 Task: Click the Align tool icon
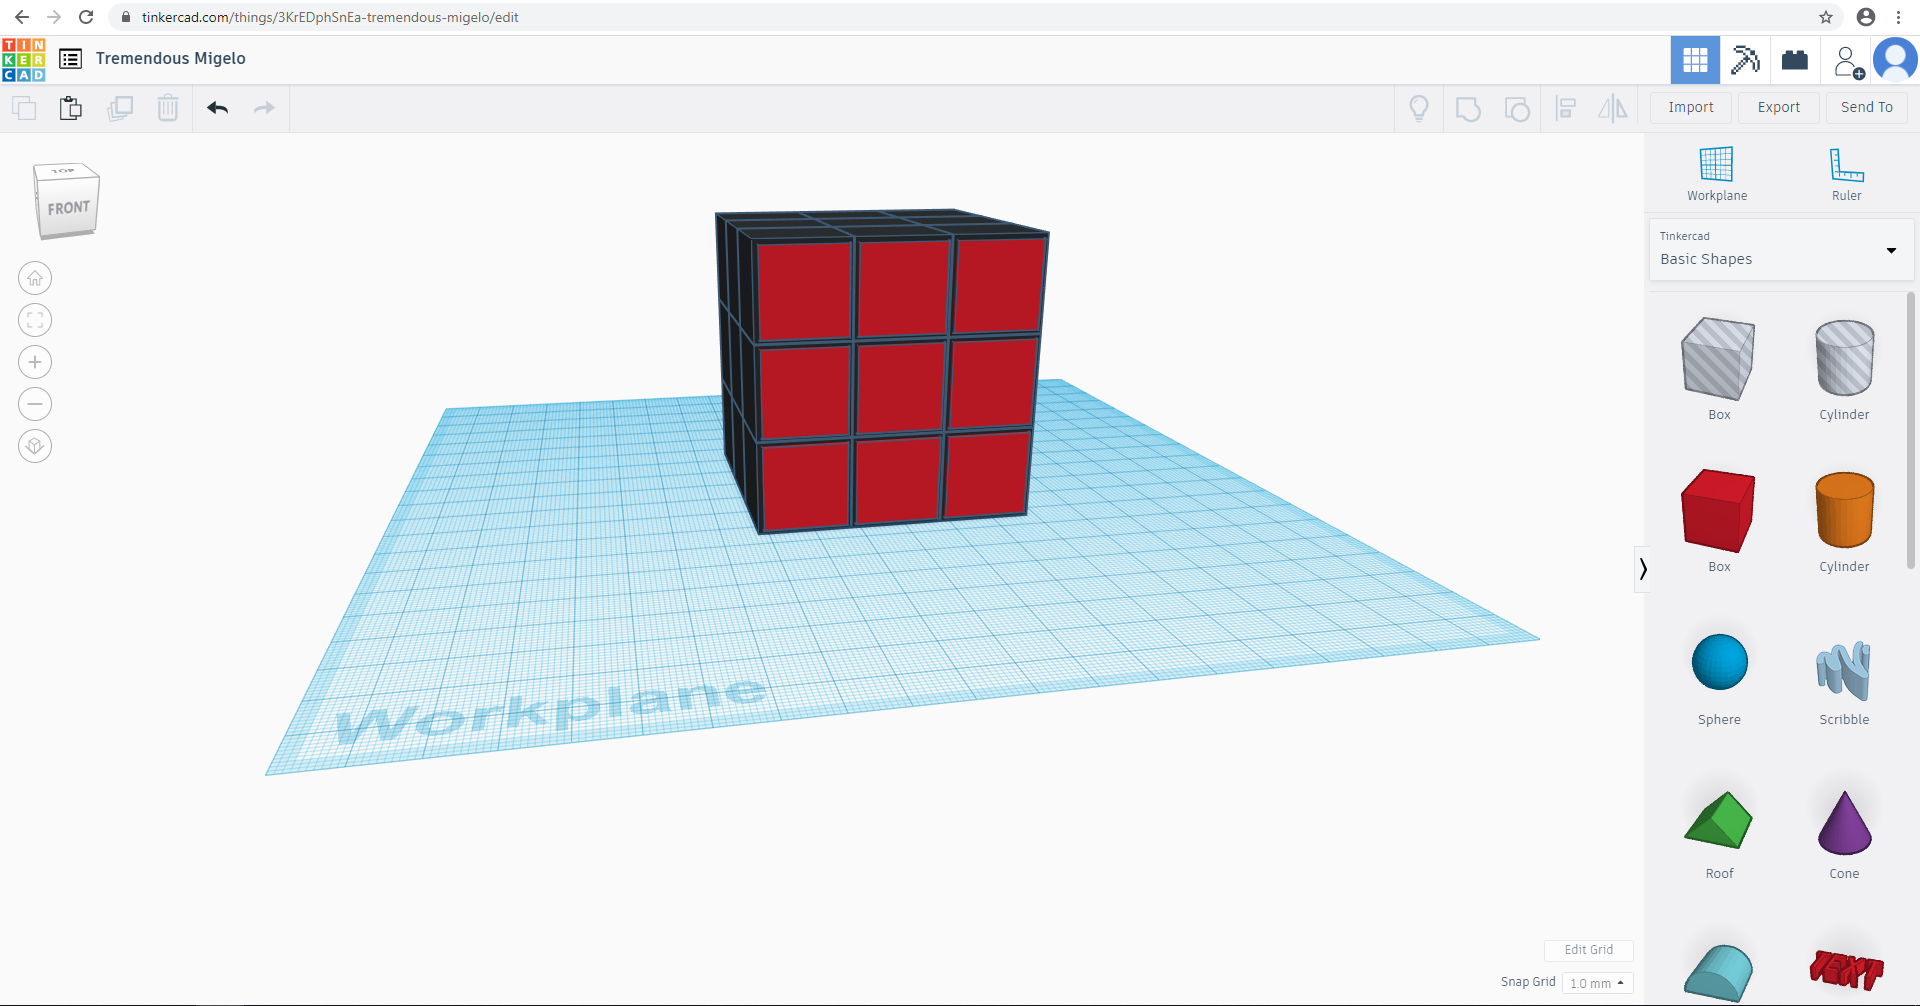pos(1566,108)
